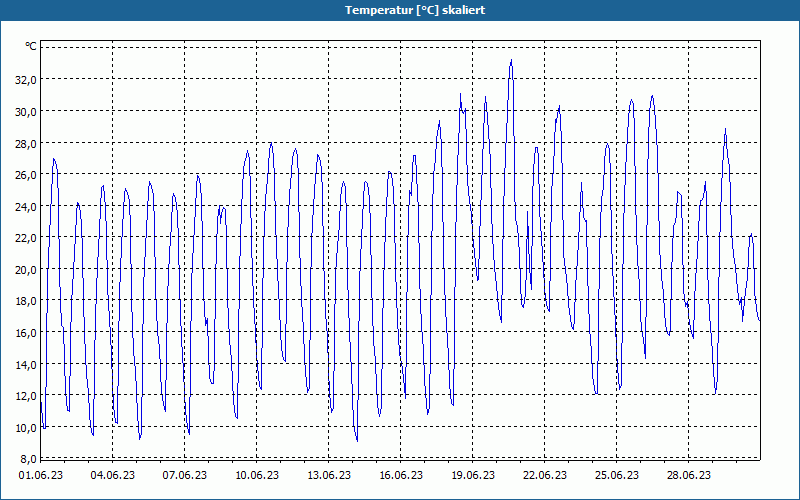Click the 28.06.23 date label
The width and height of the screenshot is (800, 500).
(688, 476)
